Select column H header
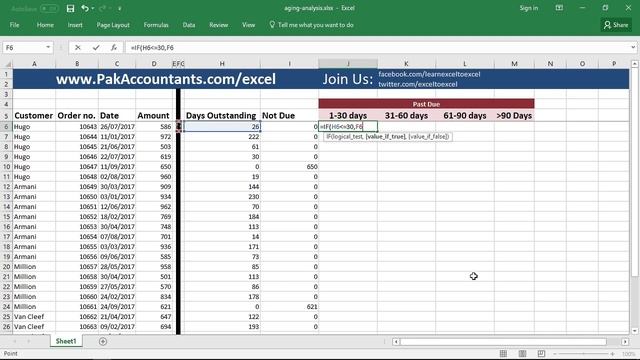This screenshot has height=360, width=640. coord(222,64)
